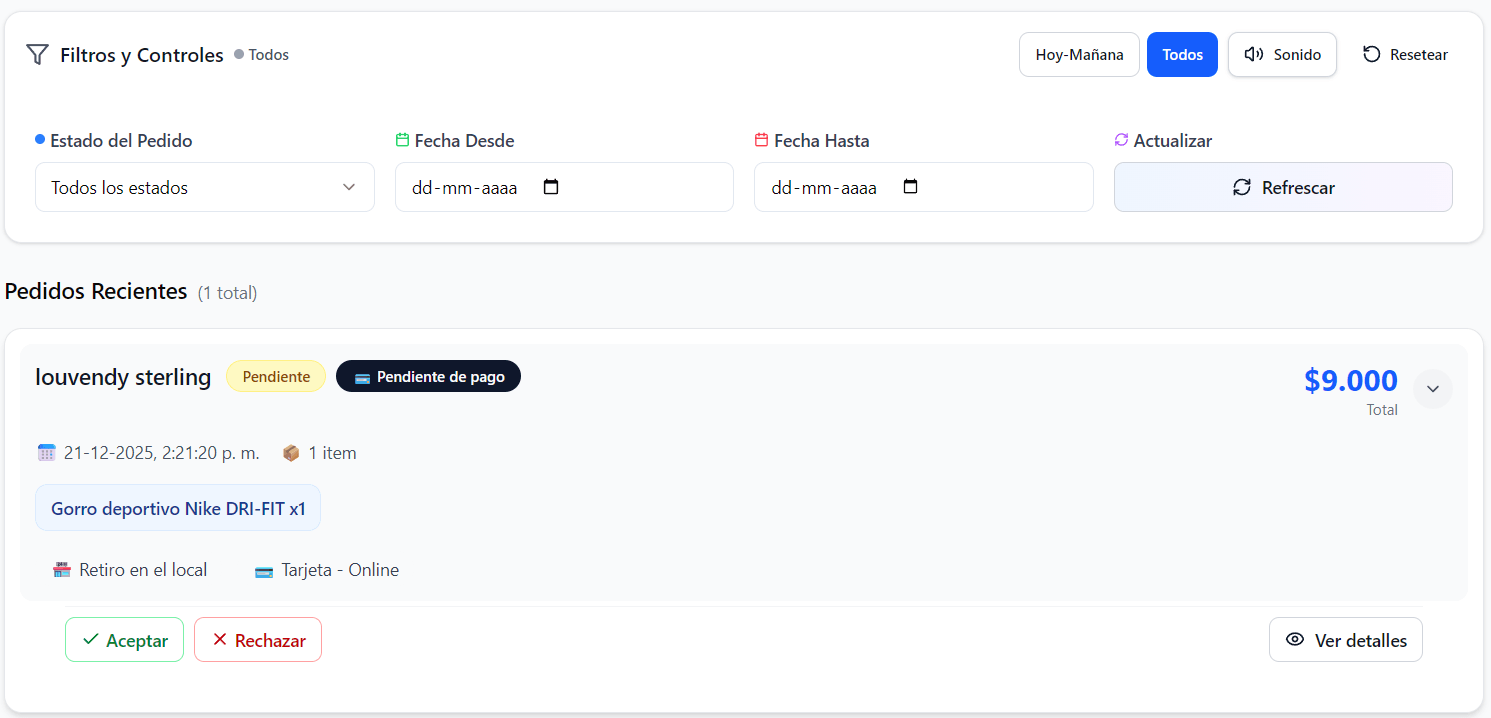Click Resetear to clear filters

click(x=1405, y=55)
